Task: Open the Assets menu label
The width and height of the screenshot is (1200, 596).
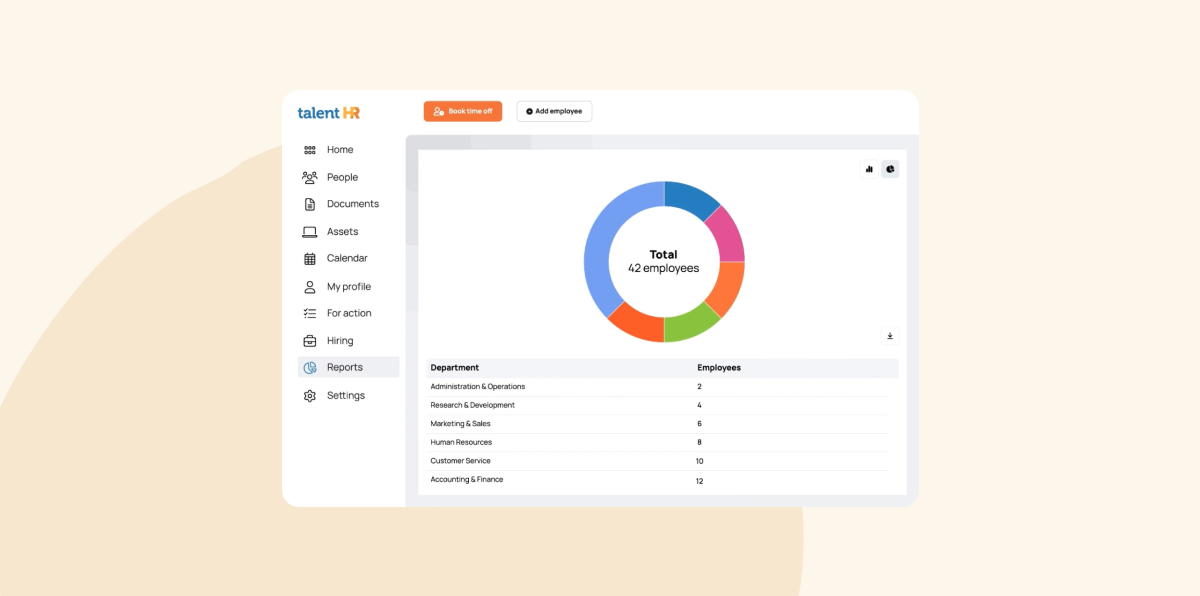Action: [x=342, y=232]
